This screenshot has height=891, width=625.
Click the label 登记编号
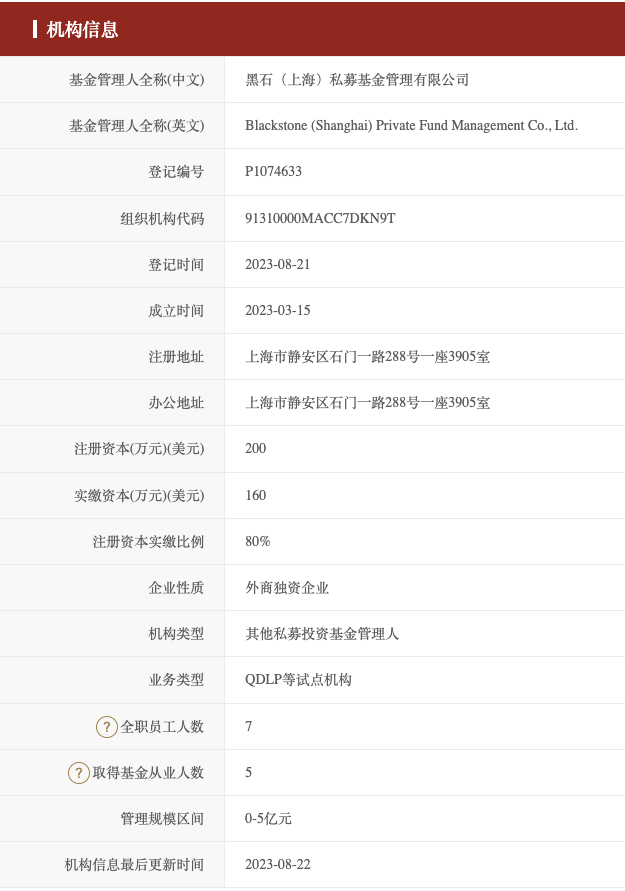click(x=176, y=172)
